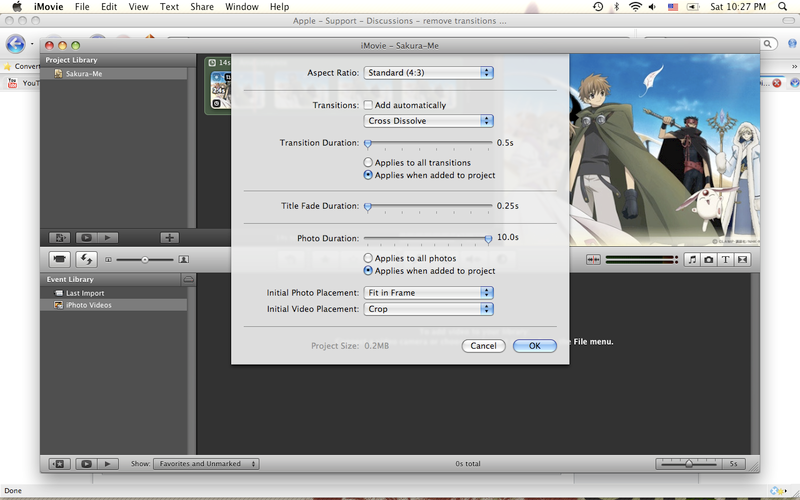800x500 pixels.
Task: Toggle project library list button below Sakura-Me
Action: [59, 238]
